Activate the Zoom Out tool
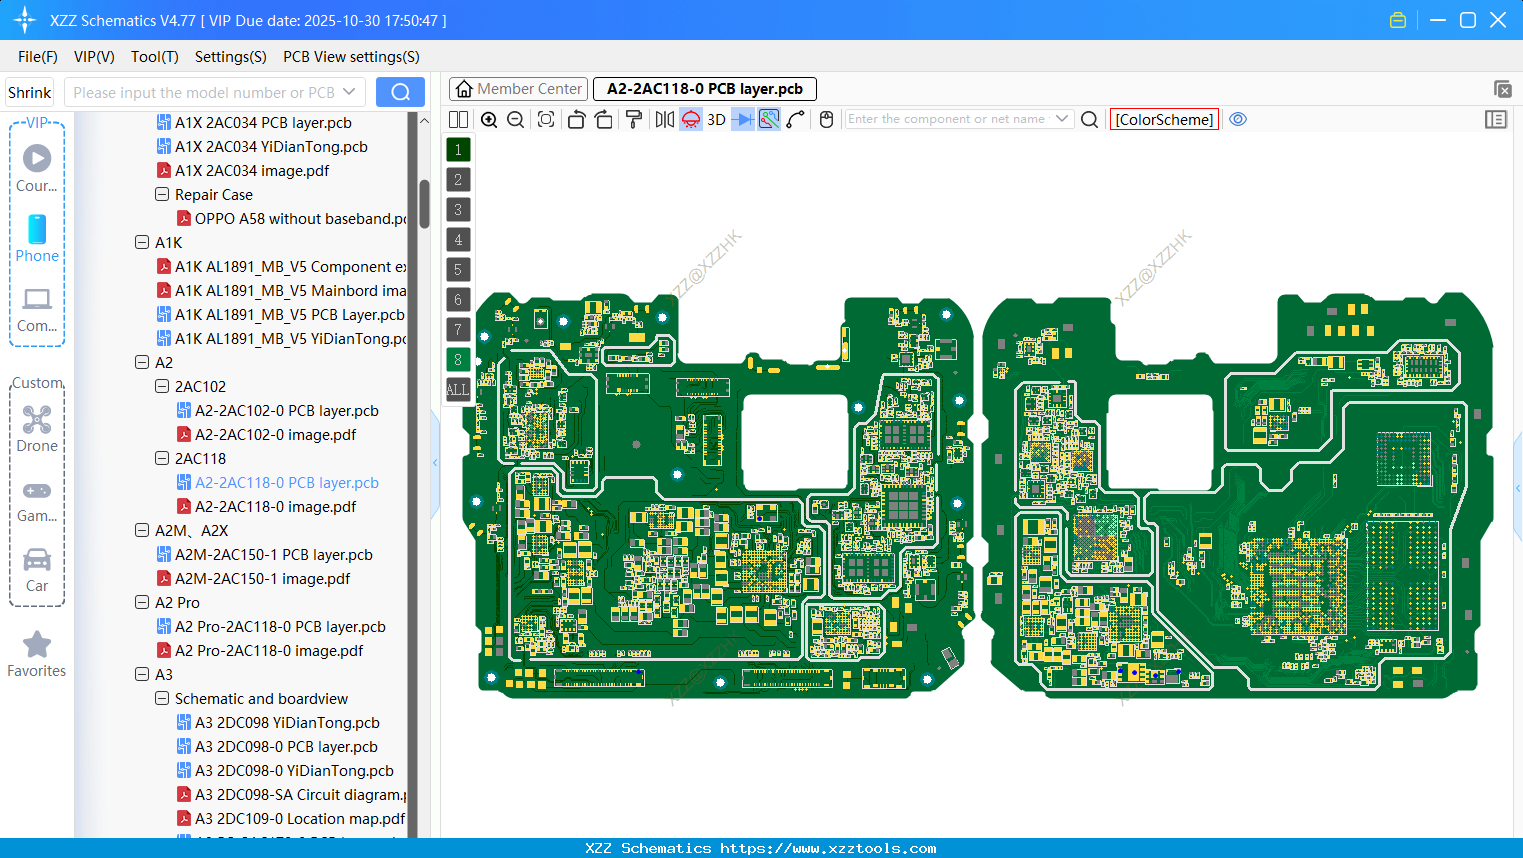This screenshot has height=858, width=1523. coord(515,119)
